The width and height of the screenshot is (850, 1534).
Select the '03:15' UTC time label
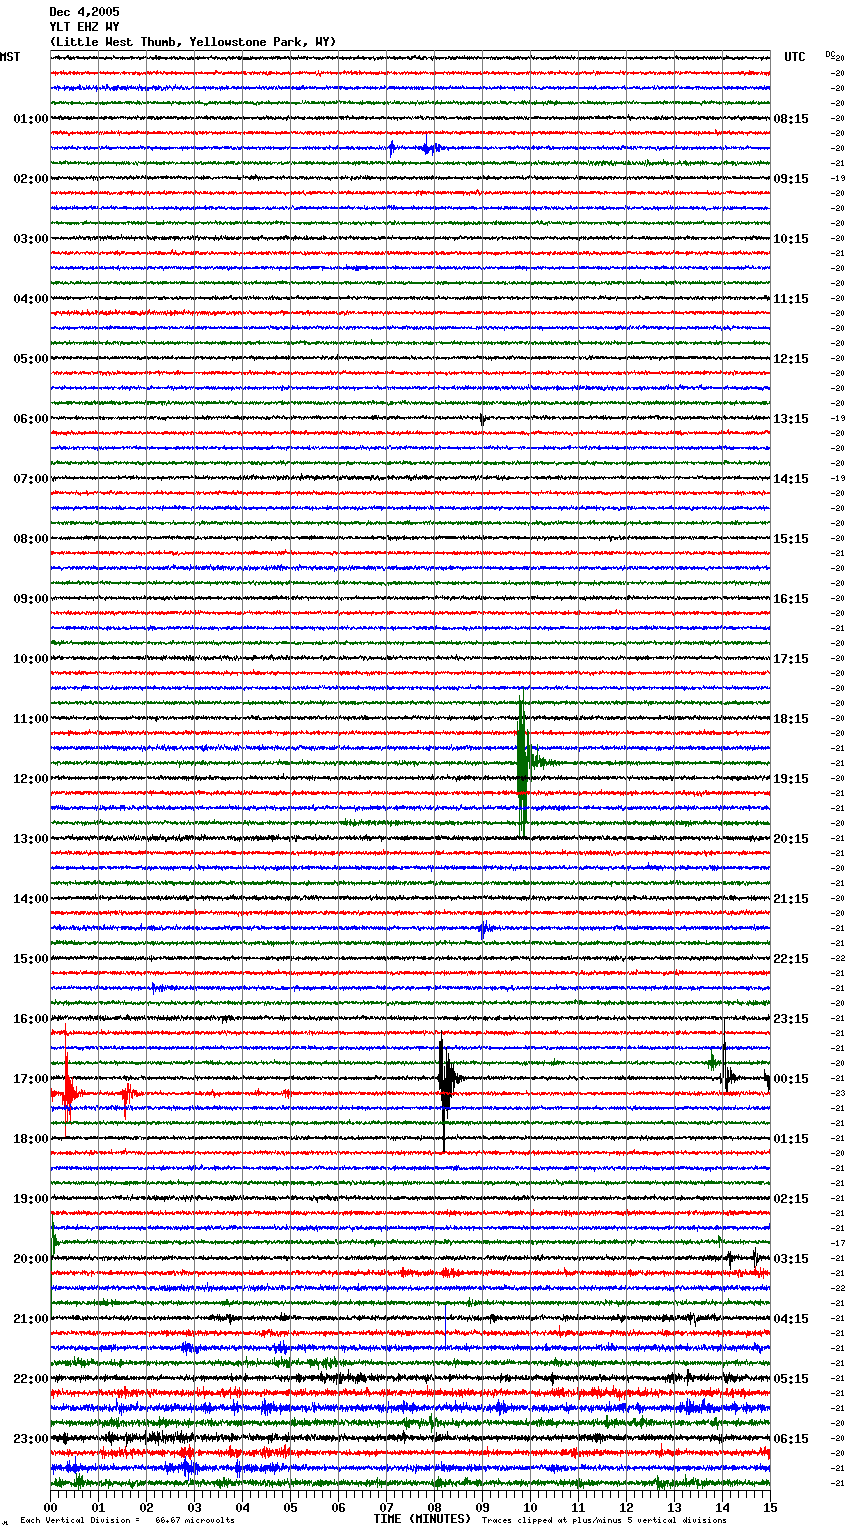point(791,1259)
